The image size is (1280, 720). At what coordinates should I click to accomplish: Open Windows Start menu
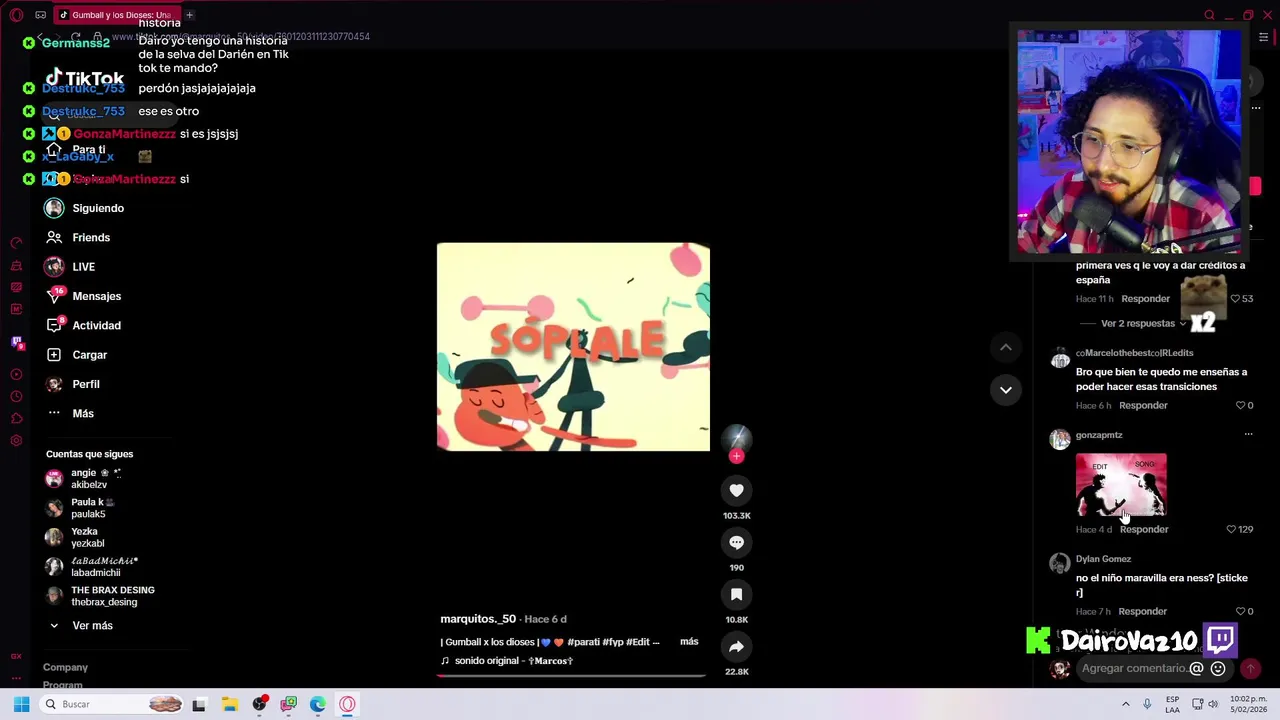21,704
